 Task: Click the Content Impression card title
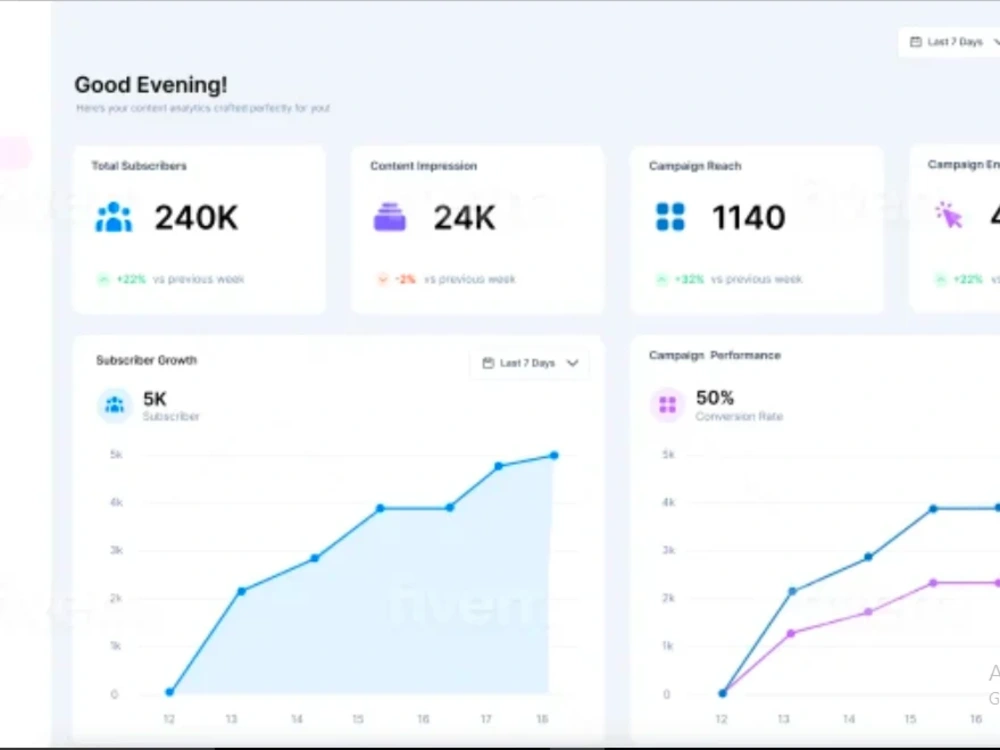[x=423, y=166]
